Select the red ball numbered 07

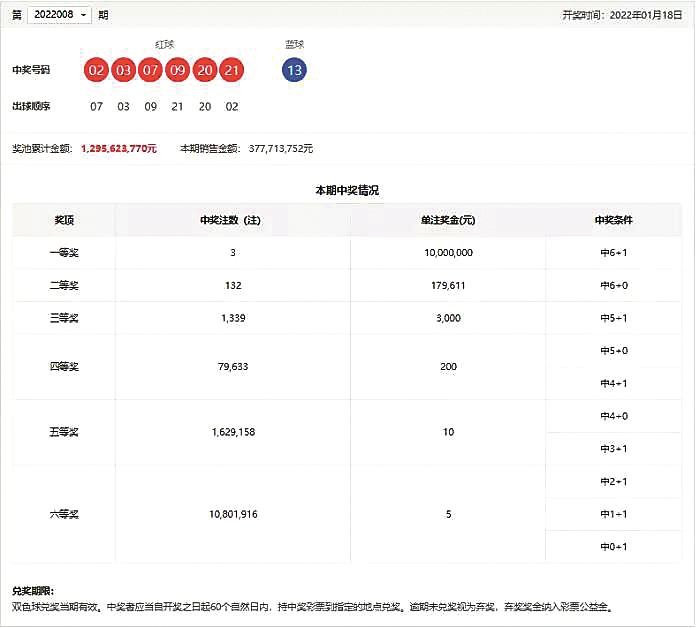coord(150,70)
